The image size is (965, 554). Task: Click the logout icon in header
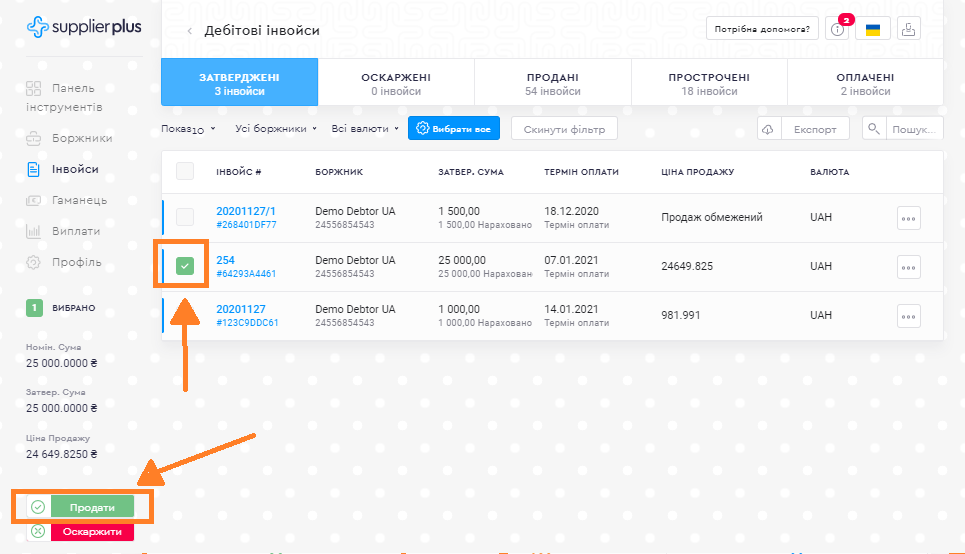coord(907,30)
